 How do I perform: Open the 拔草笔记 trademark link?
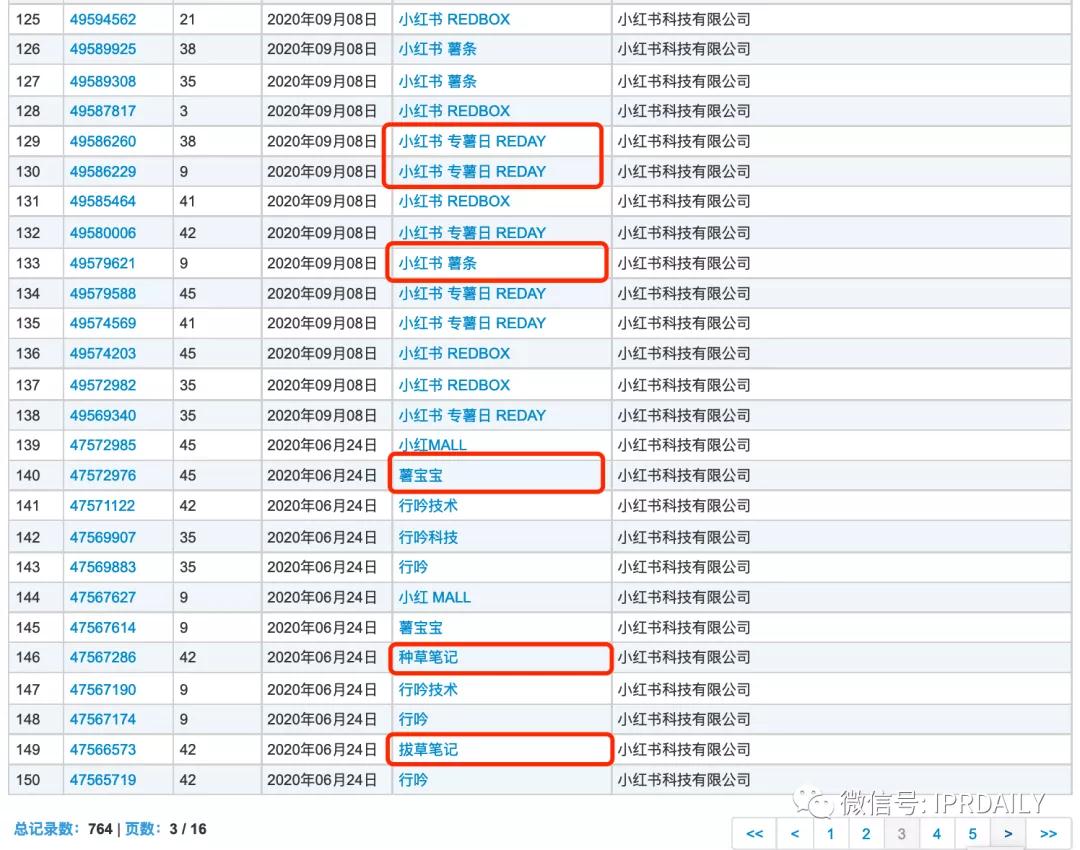coord(428,749)
